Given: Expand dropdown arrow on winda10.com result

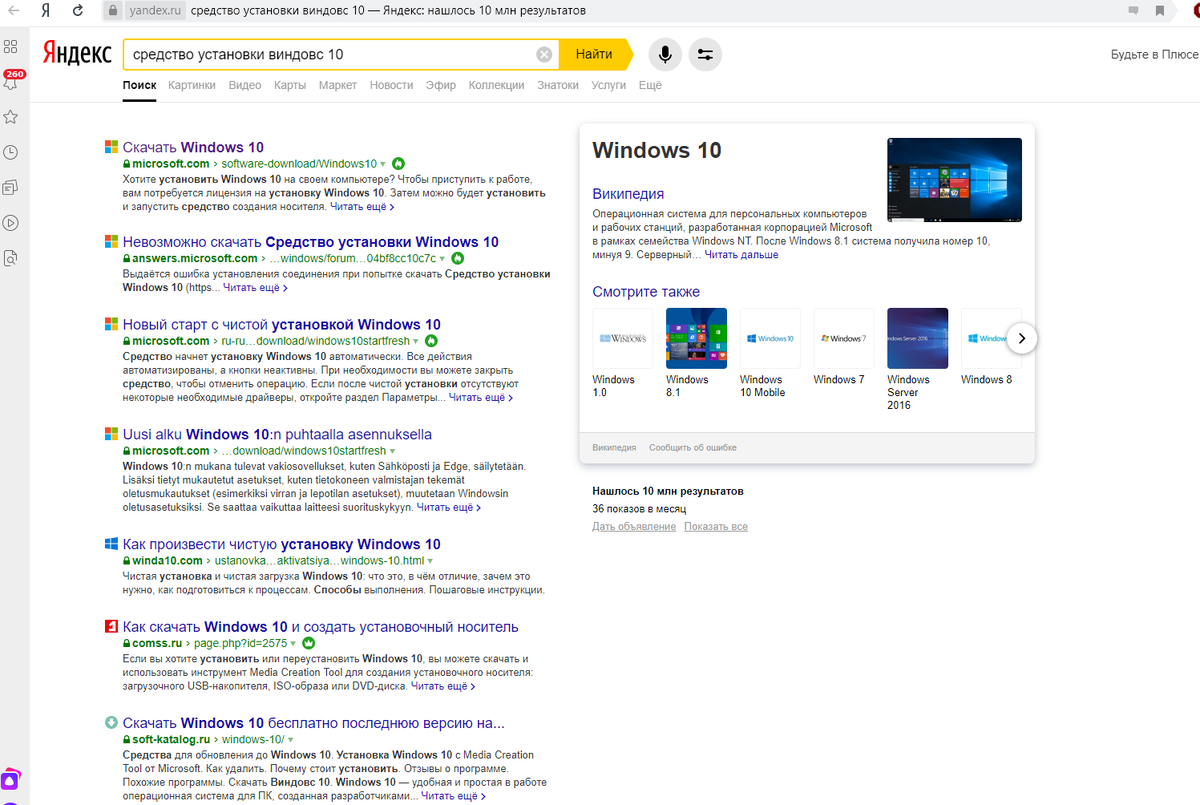Looking at the screenshot, I should pos(429,561).
